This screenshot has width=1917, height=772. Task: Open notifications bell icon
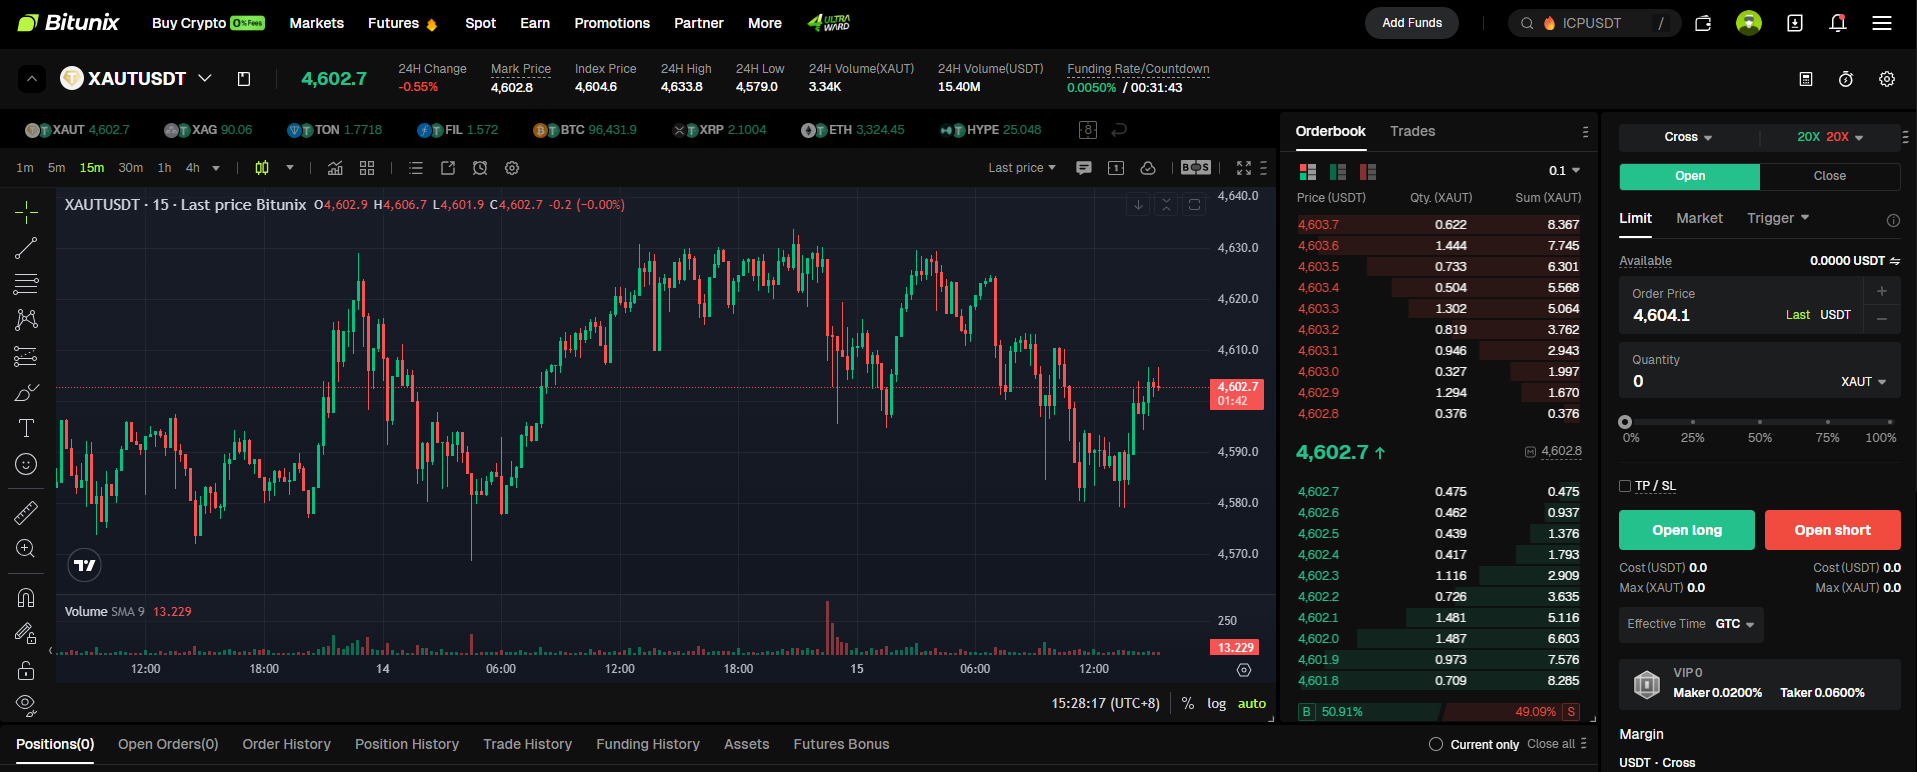[x=1838, y=23]
